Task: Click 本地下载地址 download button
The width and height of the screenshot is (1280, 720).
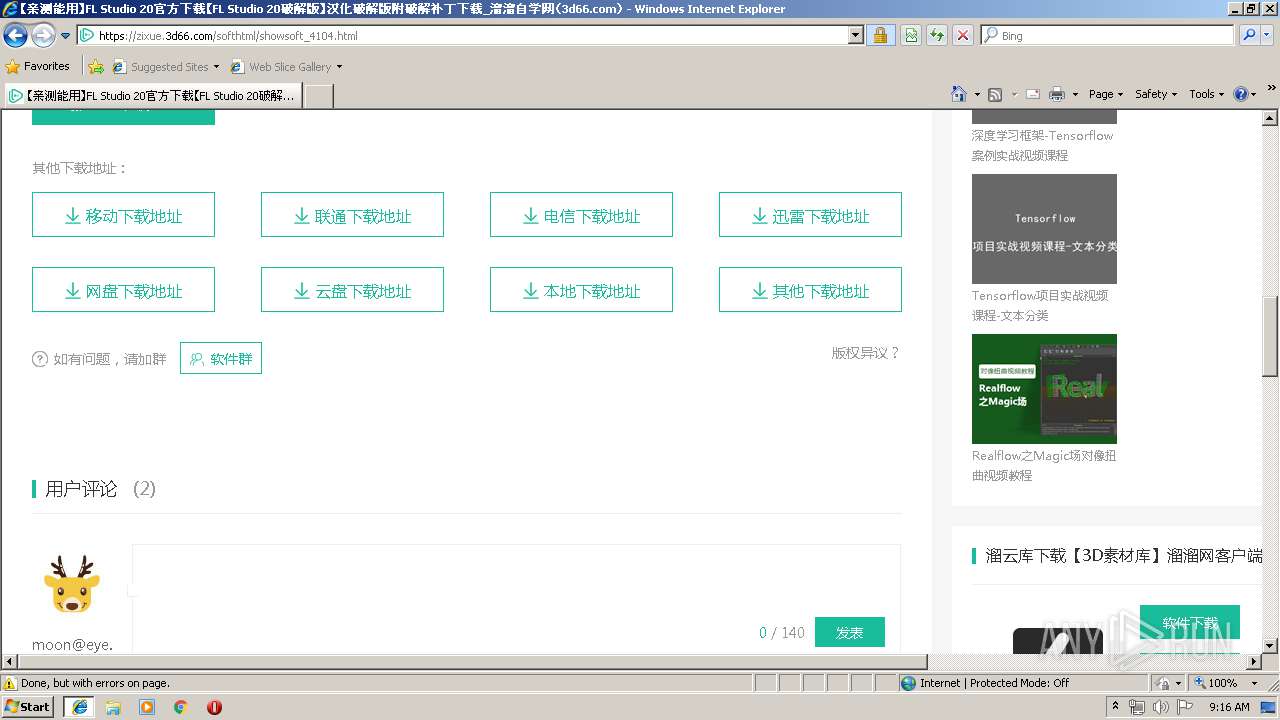Action: click(x=581, y=290)
